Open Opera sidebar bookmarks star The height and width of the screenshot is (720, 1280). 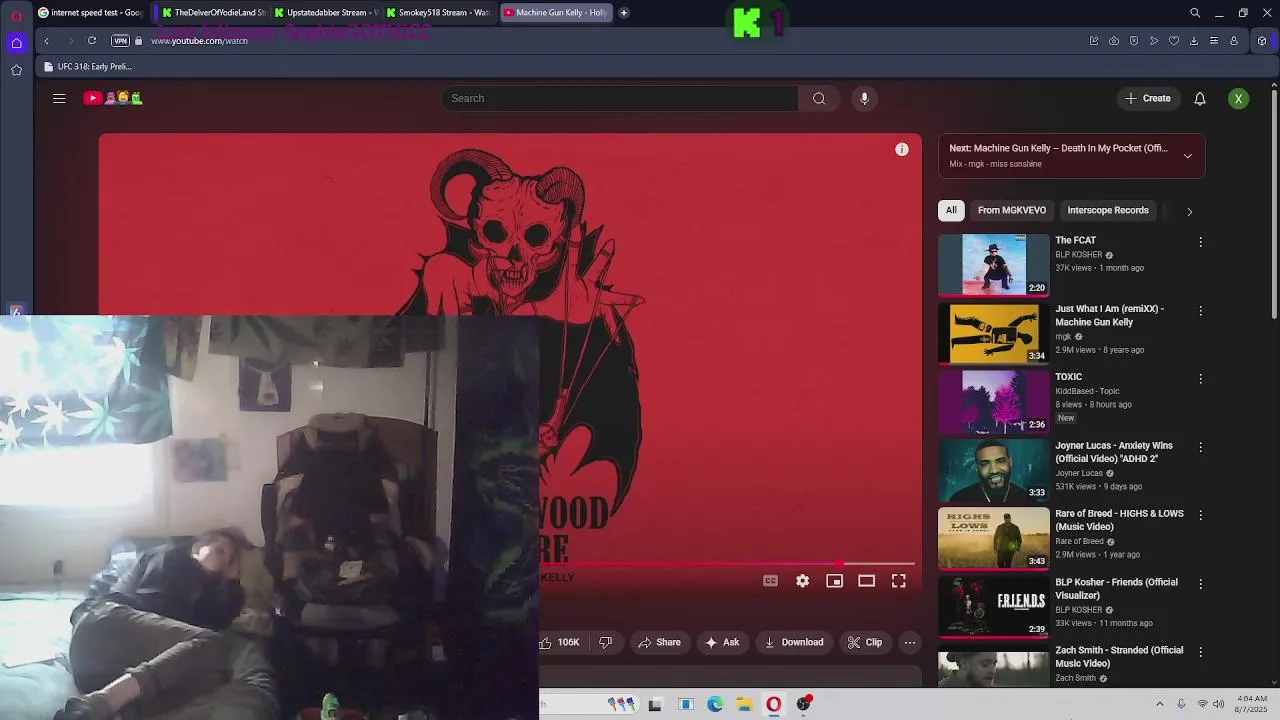click(x=16, y=70)
